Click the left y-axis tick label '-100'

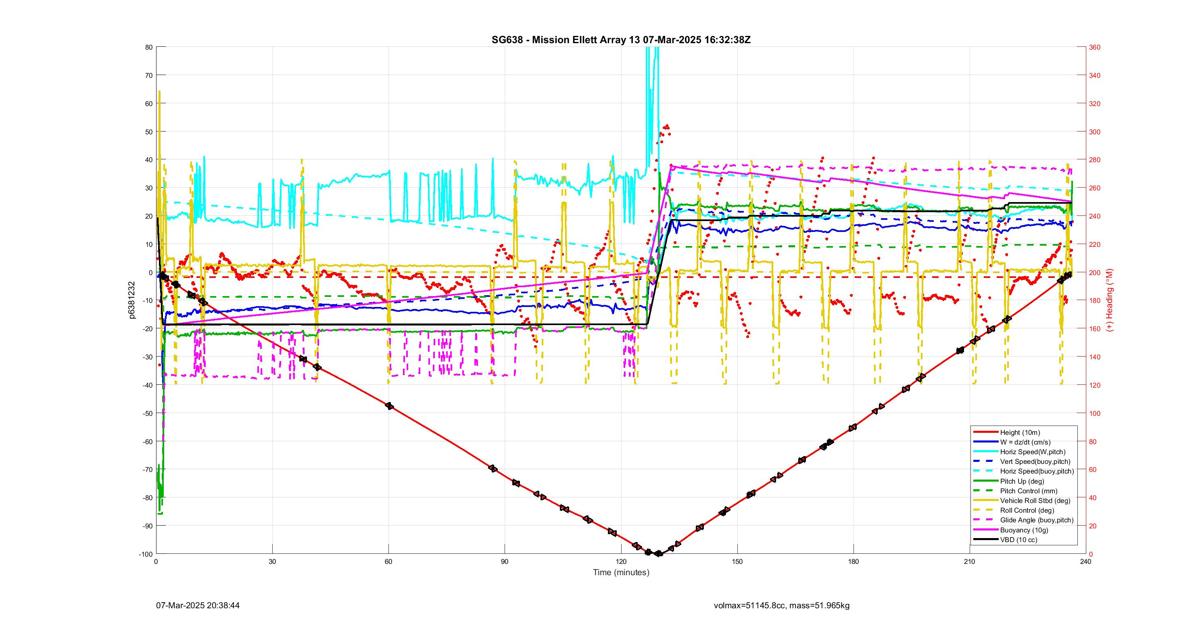click(145, 554)
